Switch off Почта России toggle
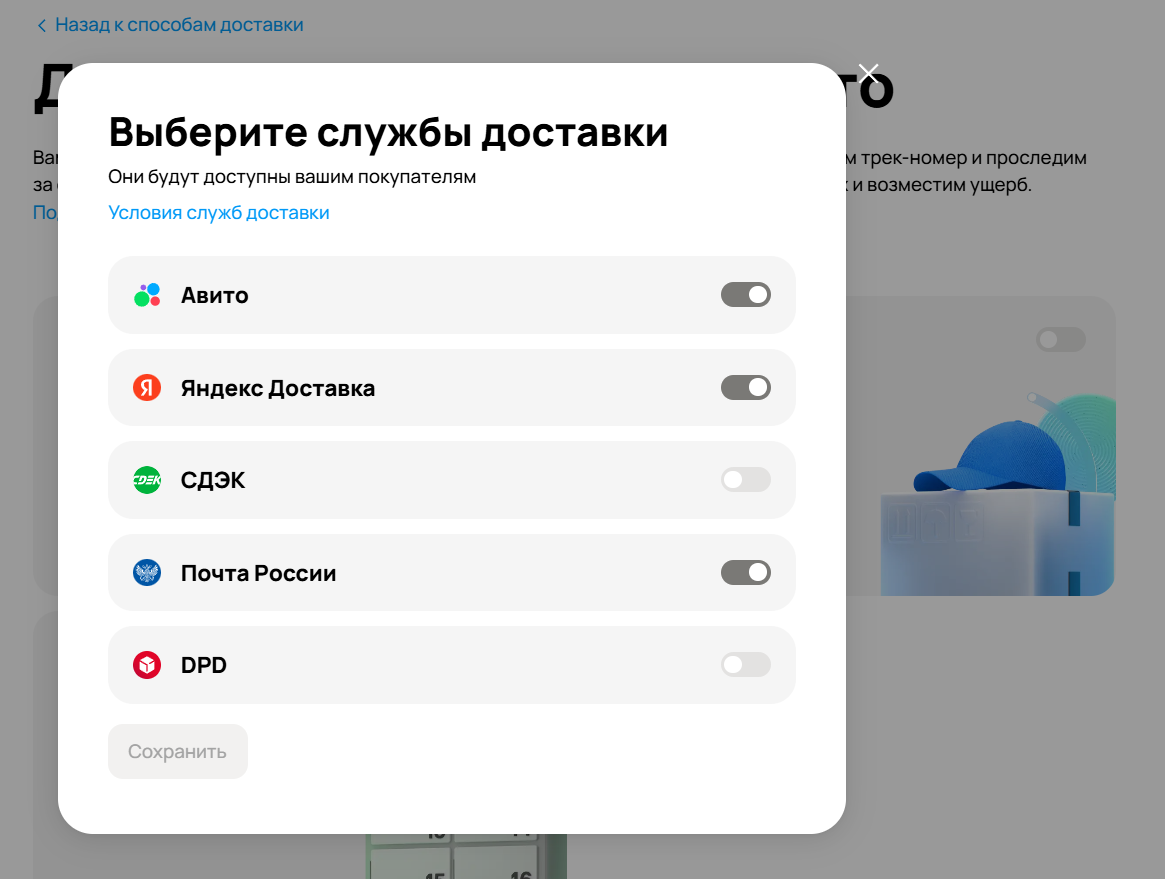 click(x=746, y=572)
